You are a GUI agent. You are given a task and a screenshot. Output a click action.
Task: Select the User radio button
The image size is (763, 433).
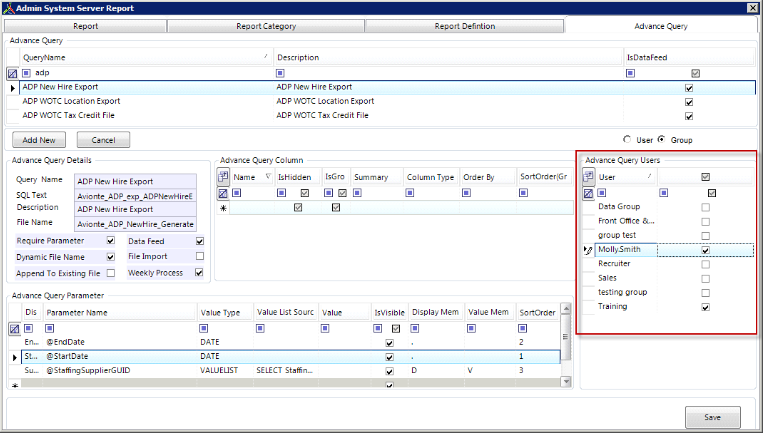[627, 139]
